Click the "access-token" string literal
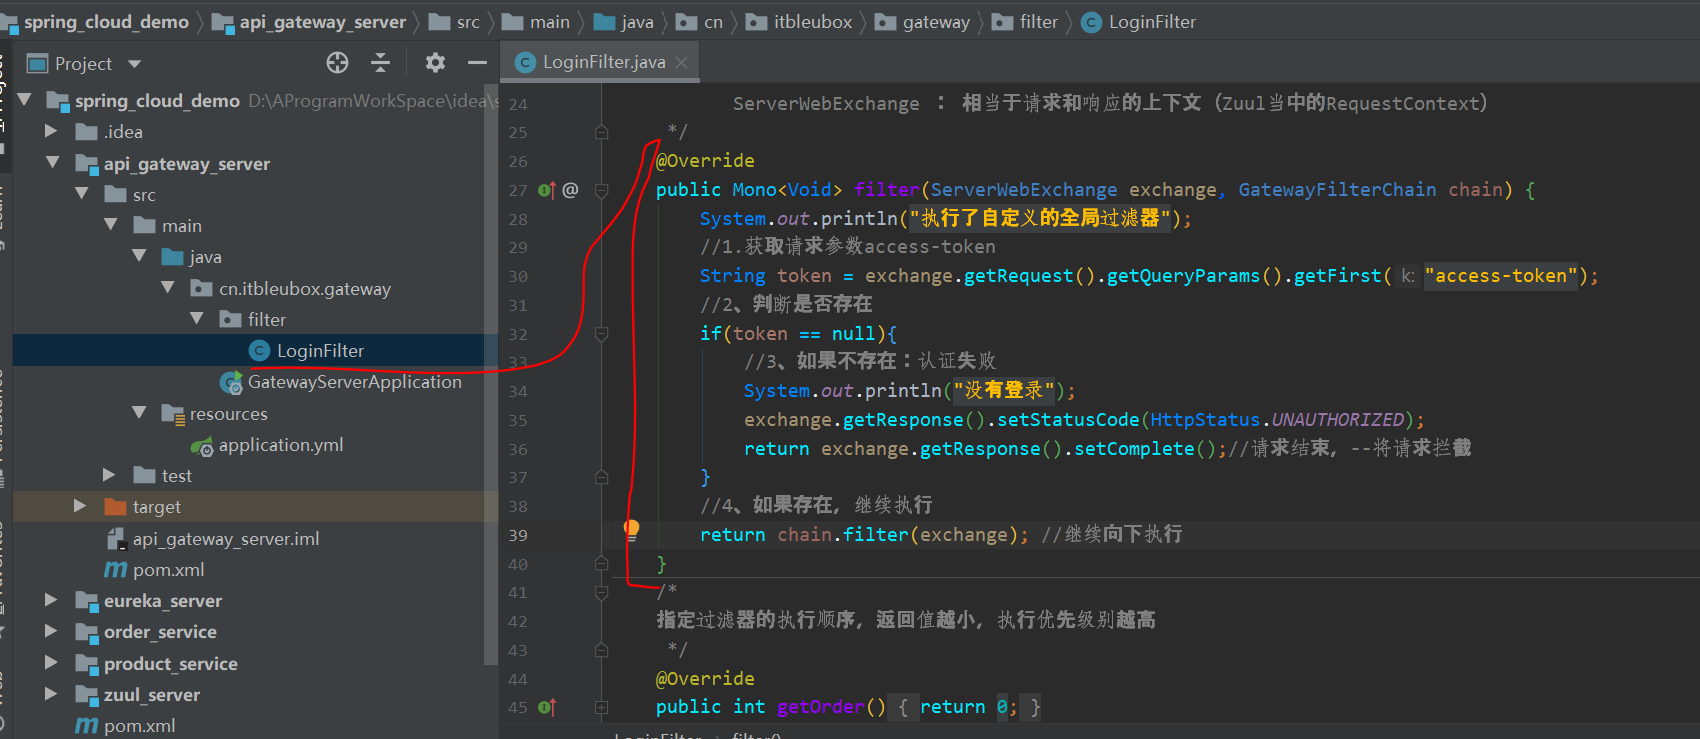Viewport: 1700px width, 739px height. click(1500, 276)
